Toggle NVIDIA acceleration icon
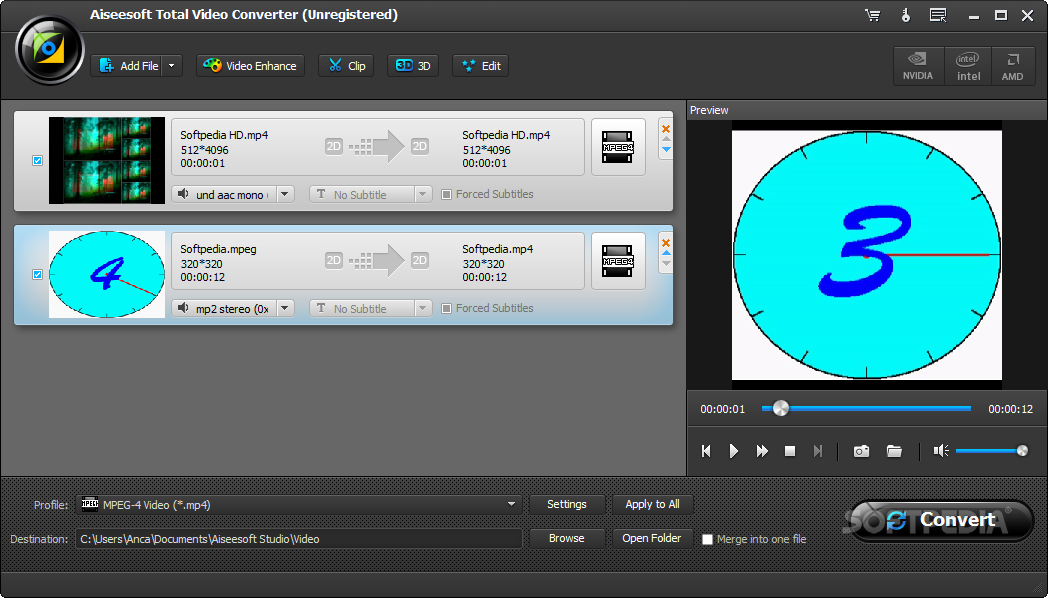 [918, 66]
